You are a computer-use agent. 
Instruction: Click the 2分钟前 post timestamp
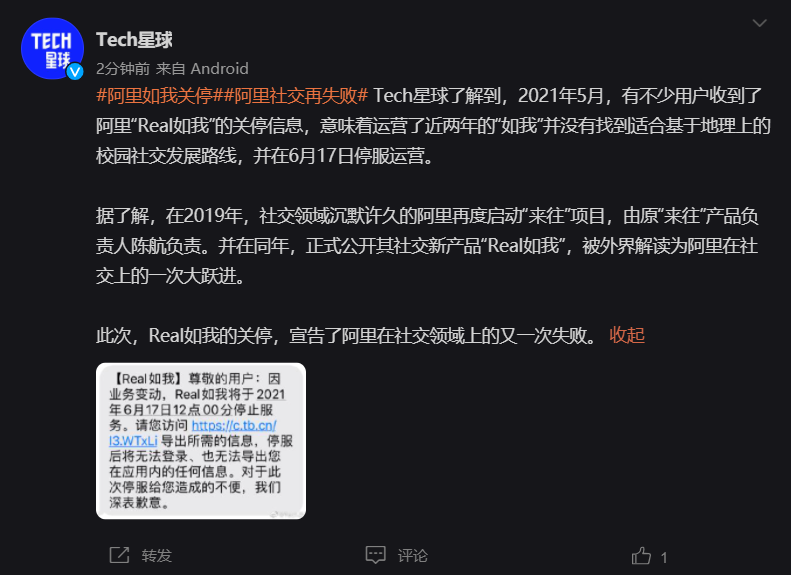coord(123,69)
